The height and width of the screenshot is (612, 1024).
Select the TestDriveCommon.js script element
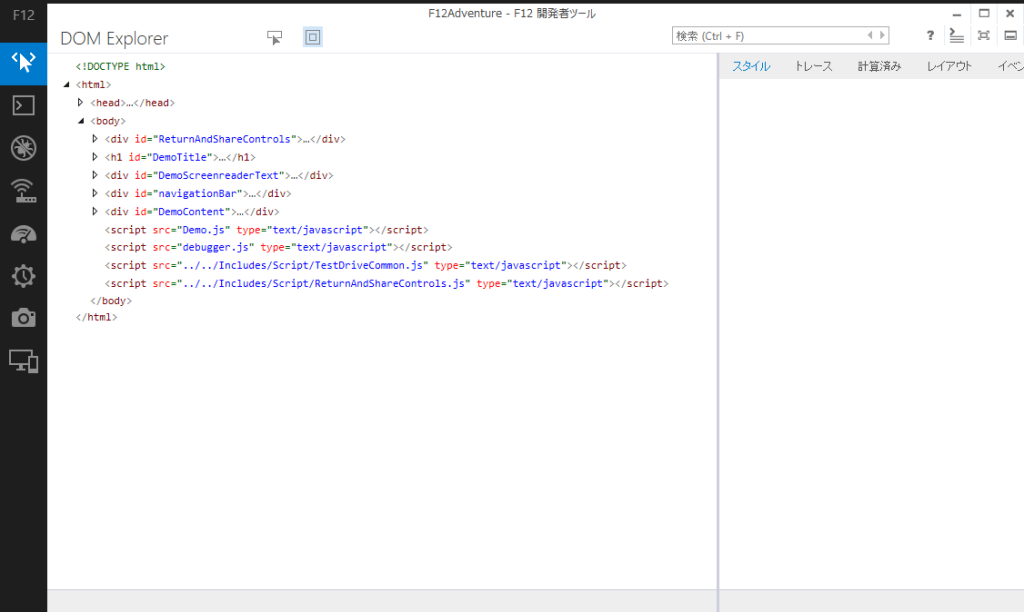[366, 266]
